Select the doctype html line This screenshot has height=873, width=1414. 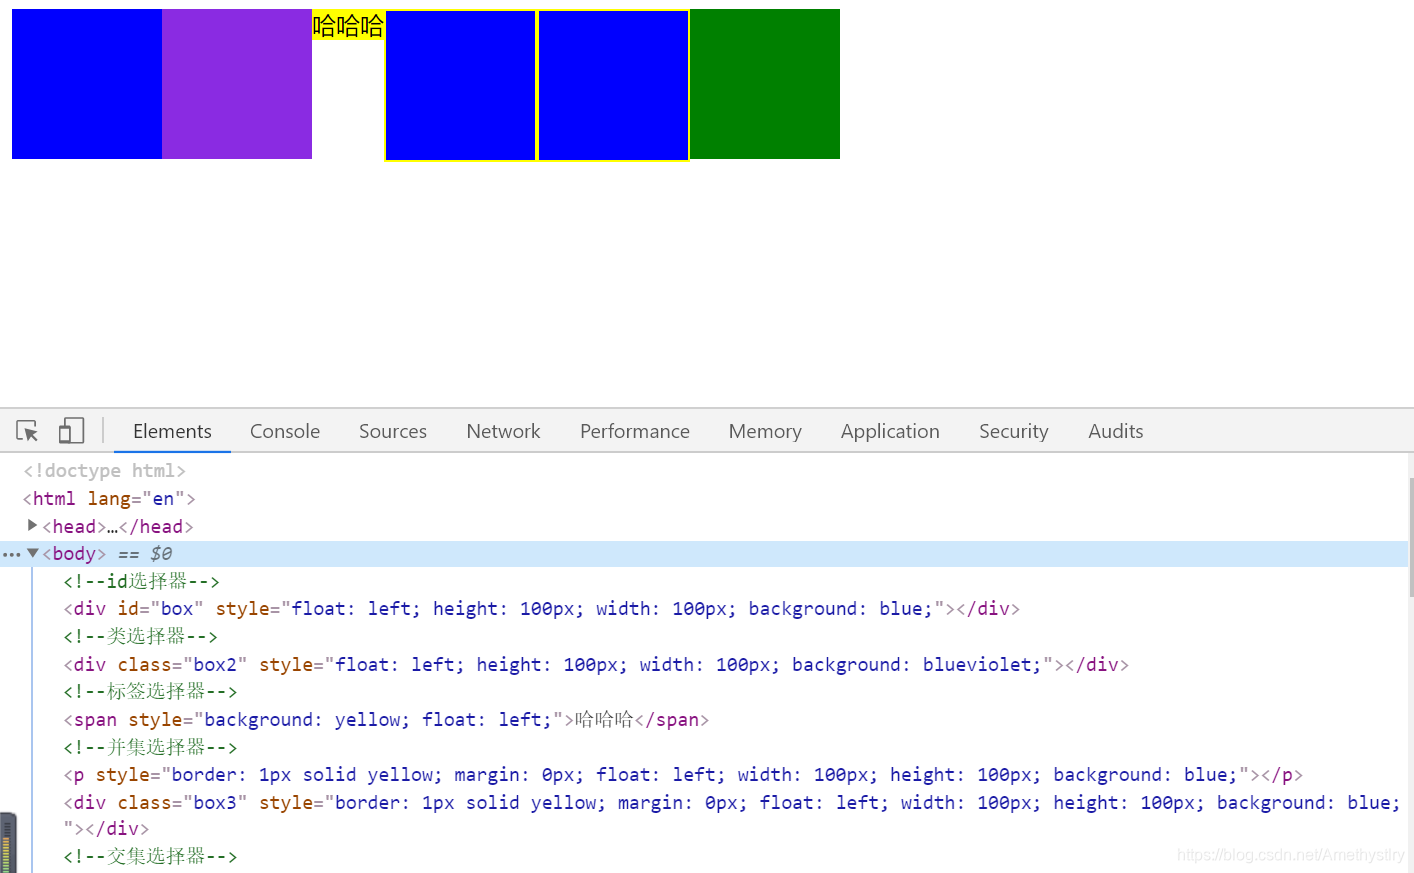[x=105, y=470]
